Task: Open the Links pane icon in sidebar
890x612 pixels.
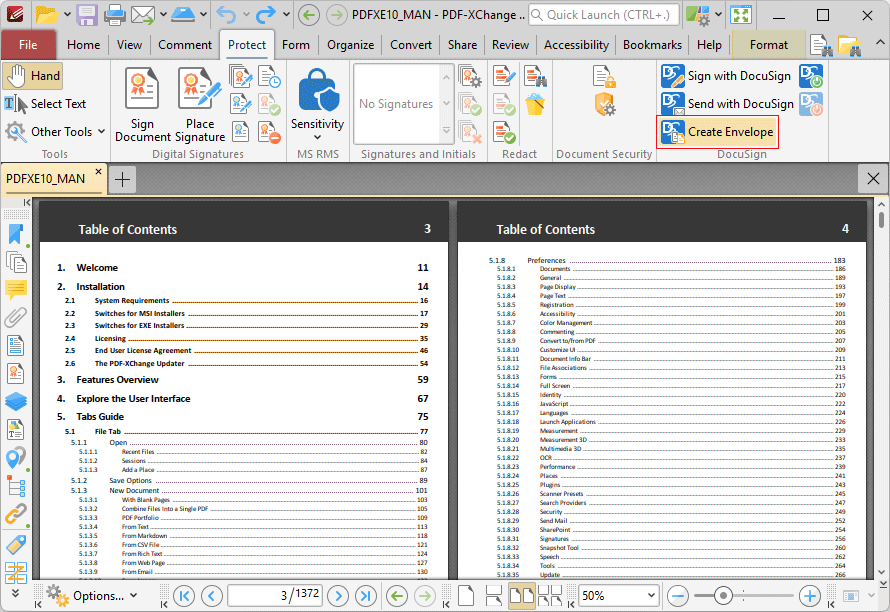Action: [x=16, y=514]
